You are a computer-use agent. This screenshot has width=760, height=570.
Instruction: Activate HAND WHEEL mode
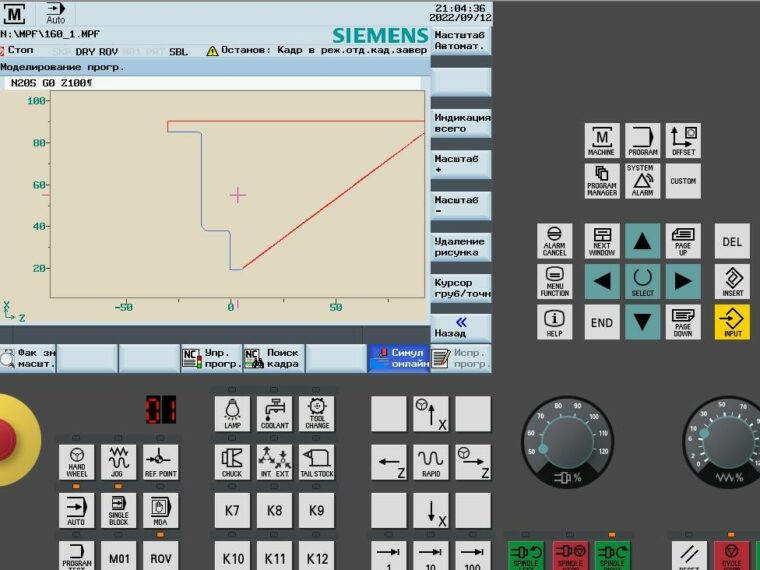[x=77, y=462]
